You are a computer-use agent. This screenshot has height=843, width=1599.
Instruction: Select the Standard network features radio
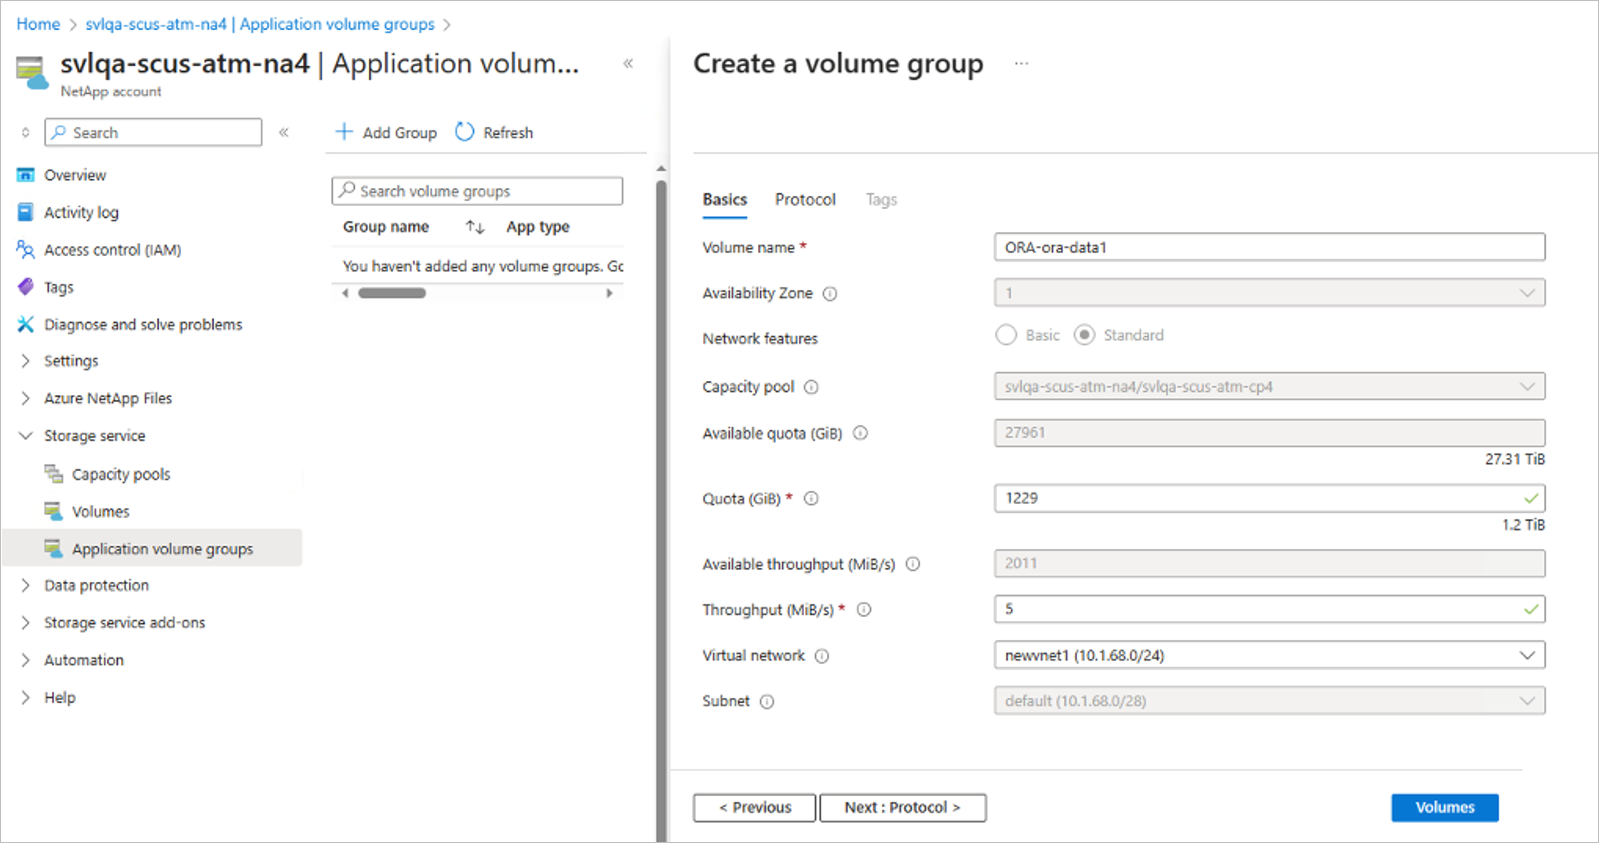(x=1084, y=335)
